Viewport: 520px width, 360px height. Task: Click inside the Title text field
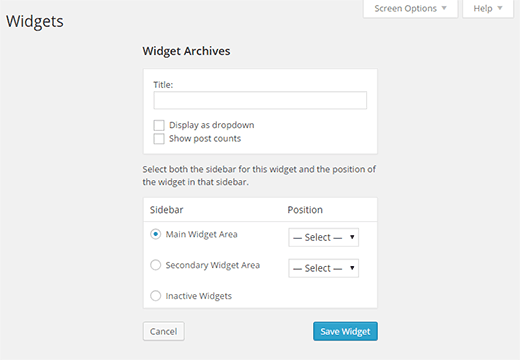(x=260, y=100)
